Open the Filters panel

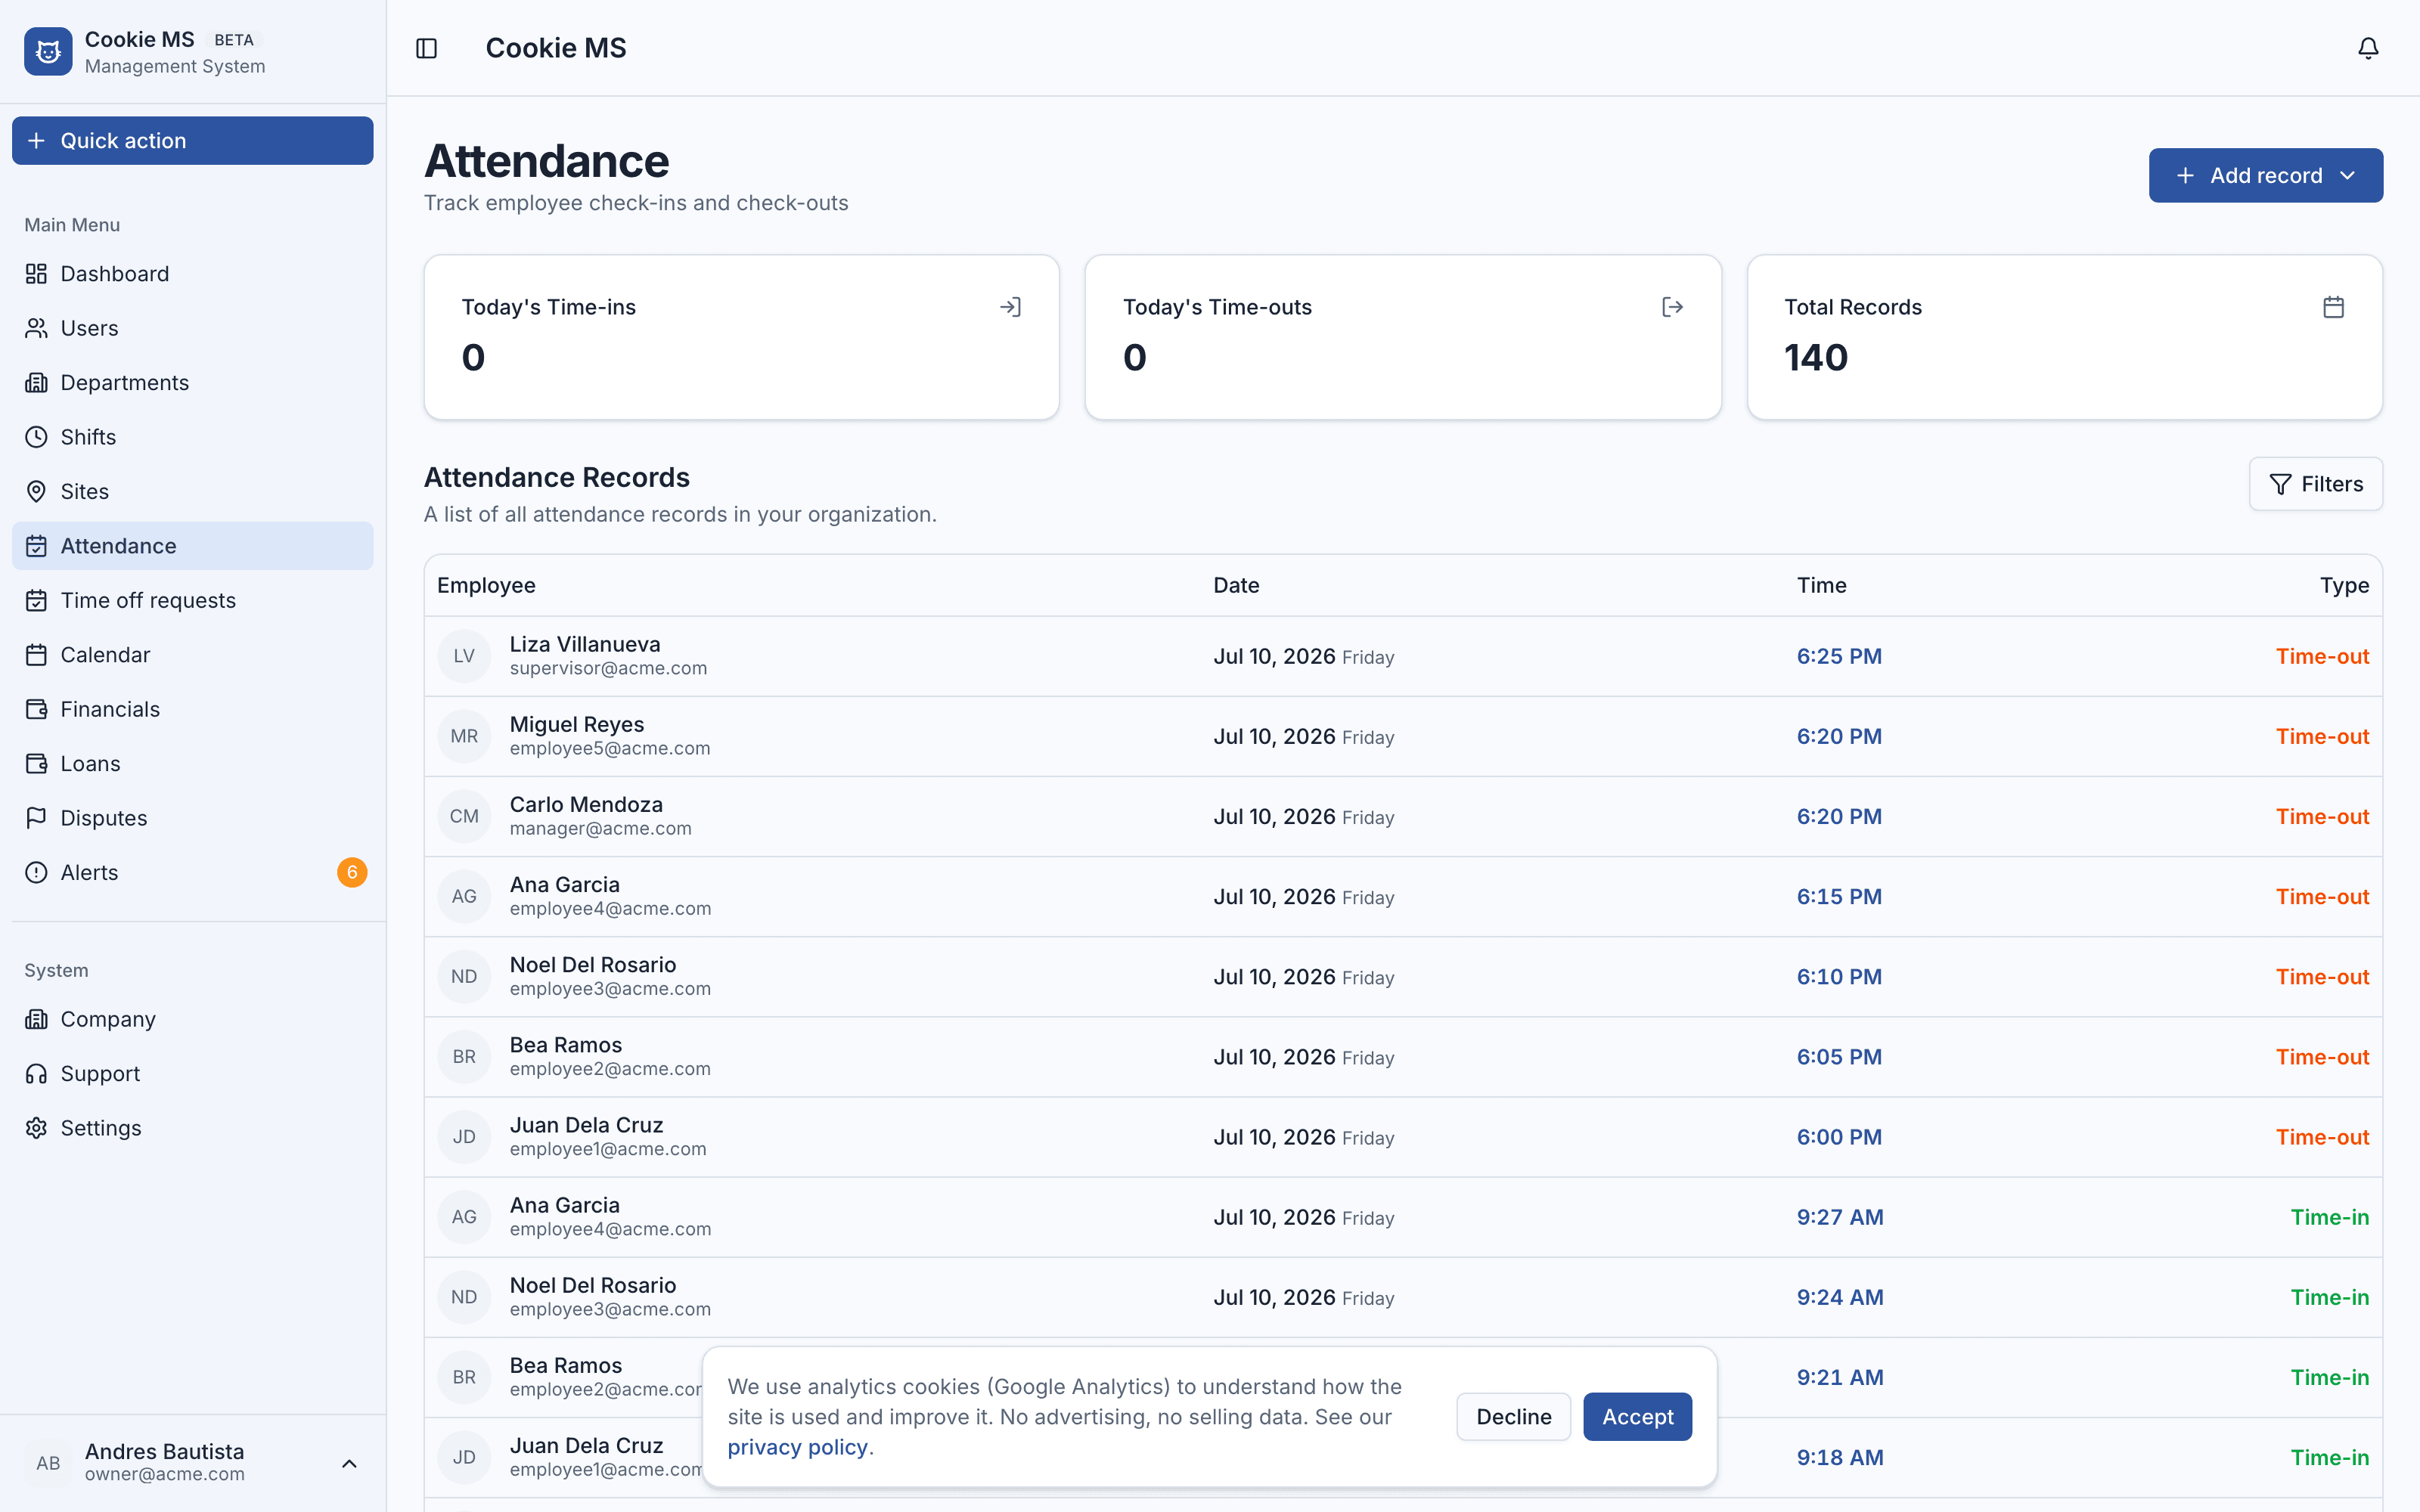click(x=2315, y=484)
